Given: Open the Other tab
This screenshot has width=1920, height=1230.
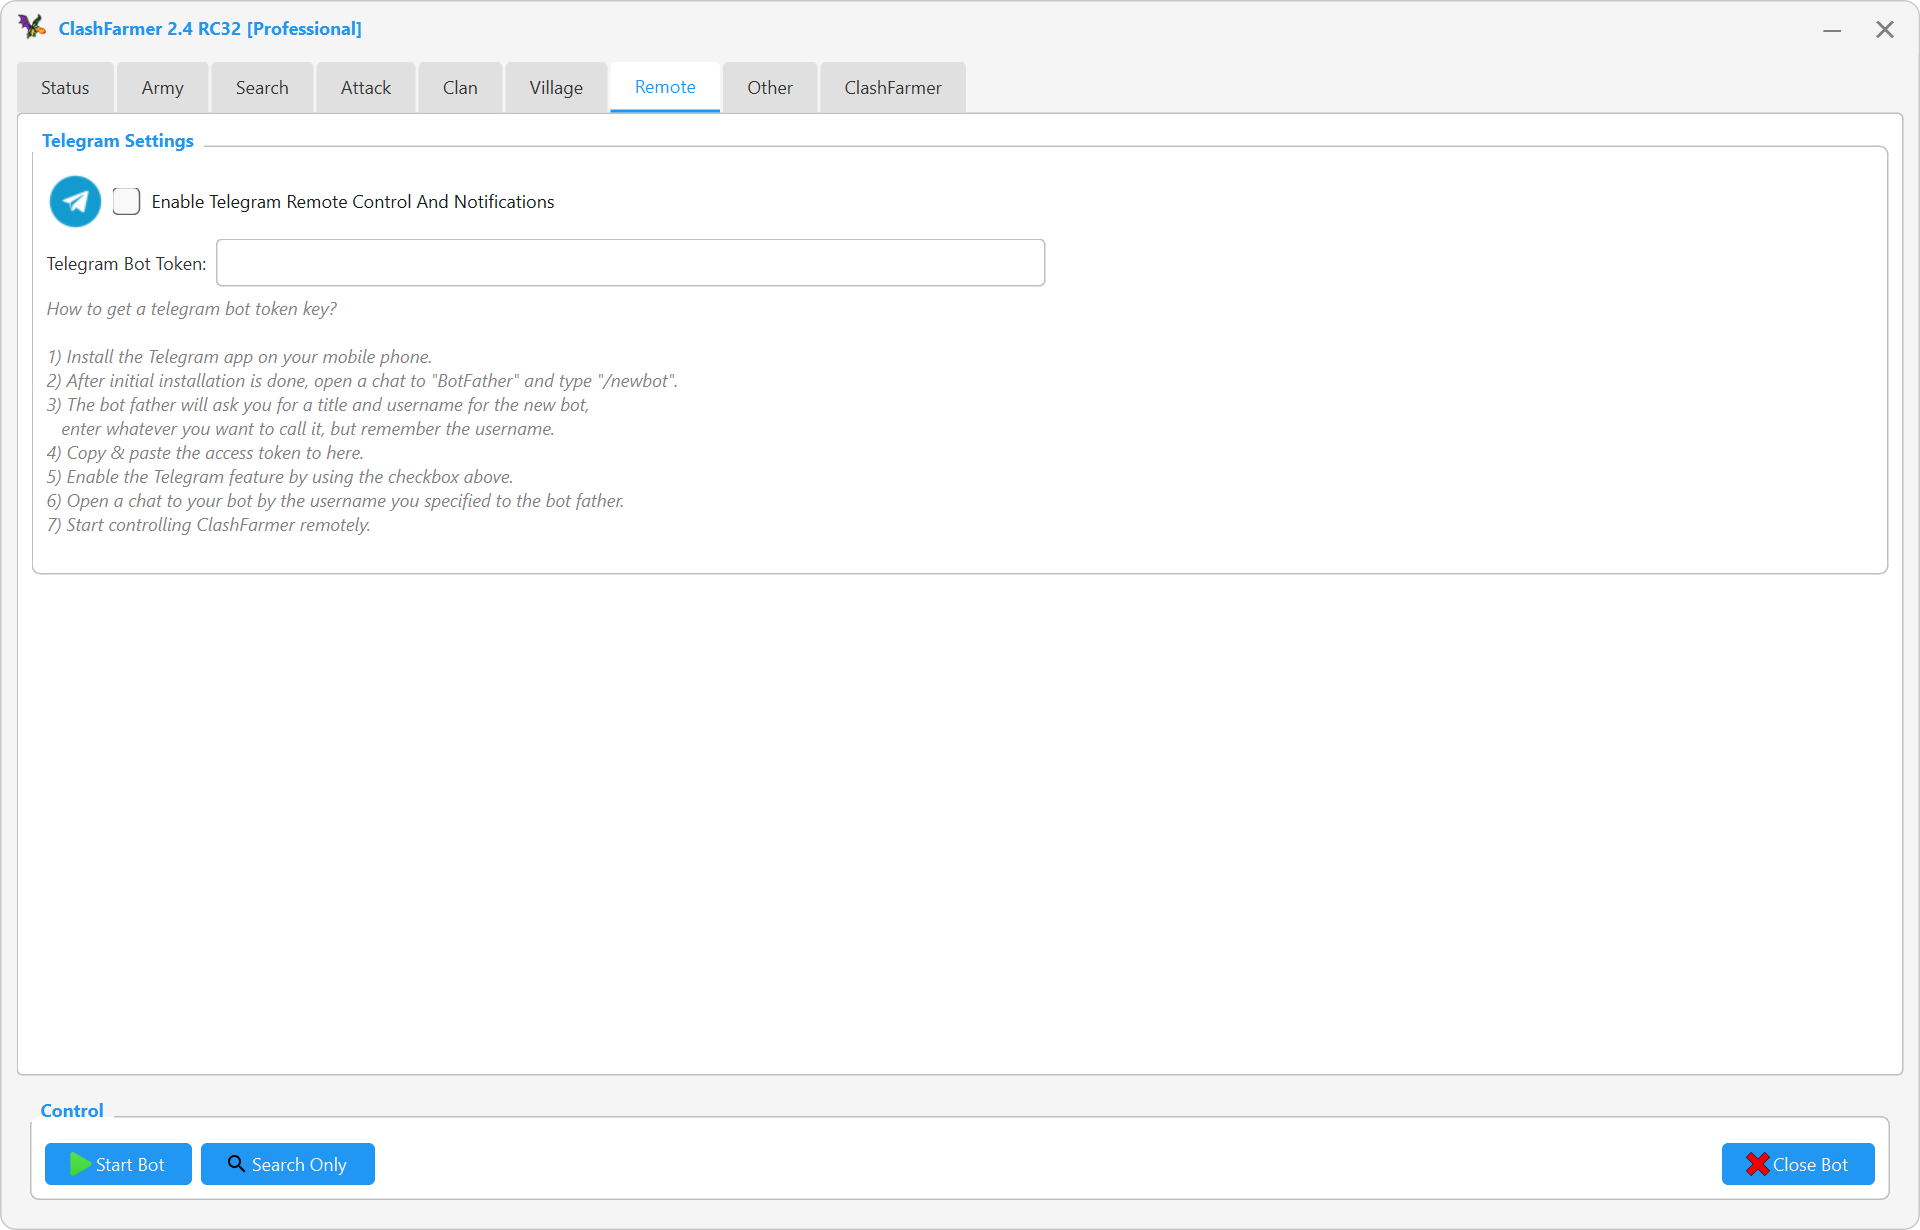Looking at the screenshot, I should pyautogui.click(x=770, y=88).
